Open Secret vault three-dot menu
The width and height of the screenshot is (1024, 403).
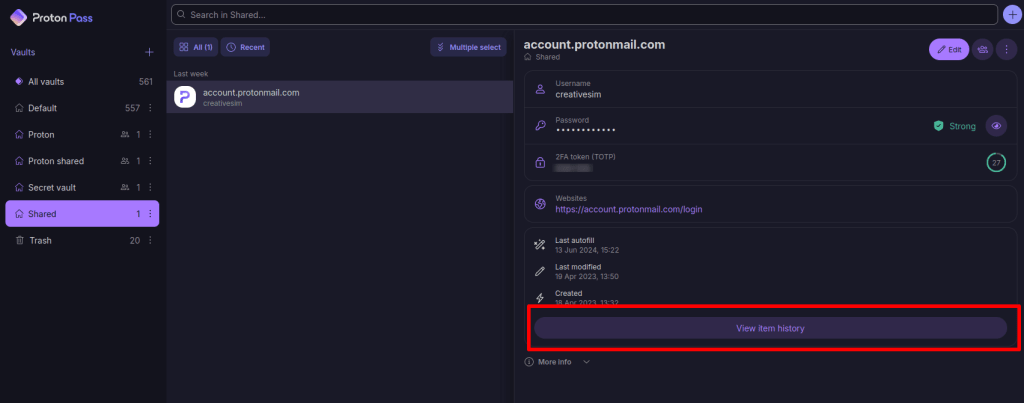point(150,187)
